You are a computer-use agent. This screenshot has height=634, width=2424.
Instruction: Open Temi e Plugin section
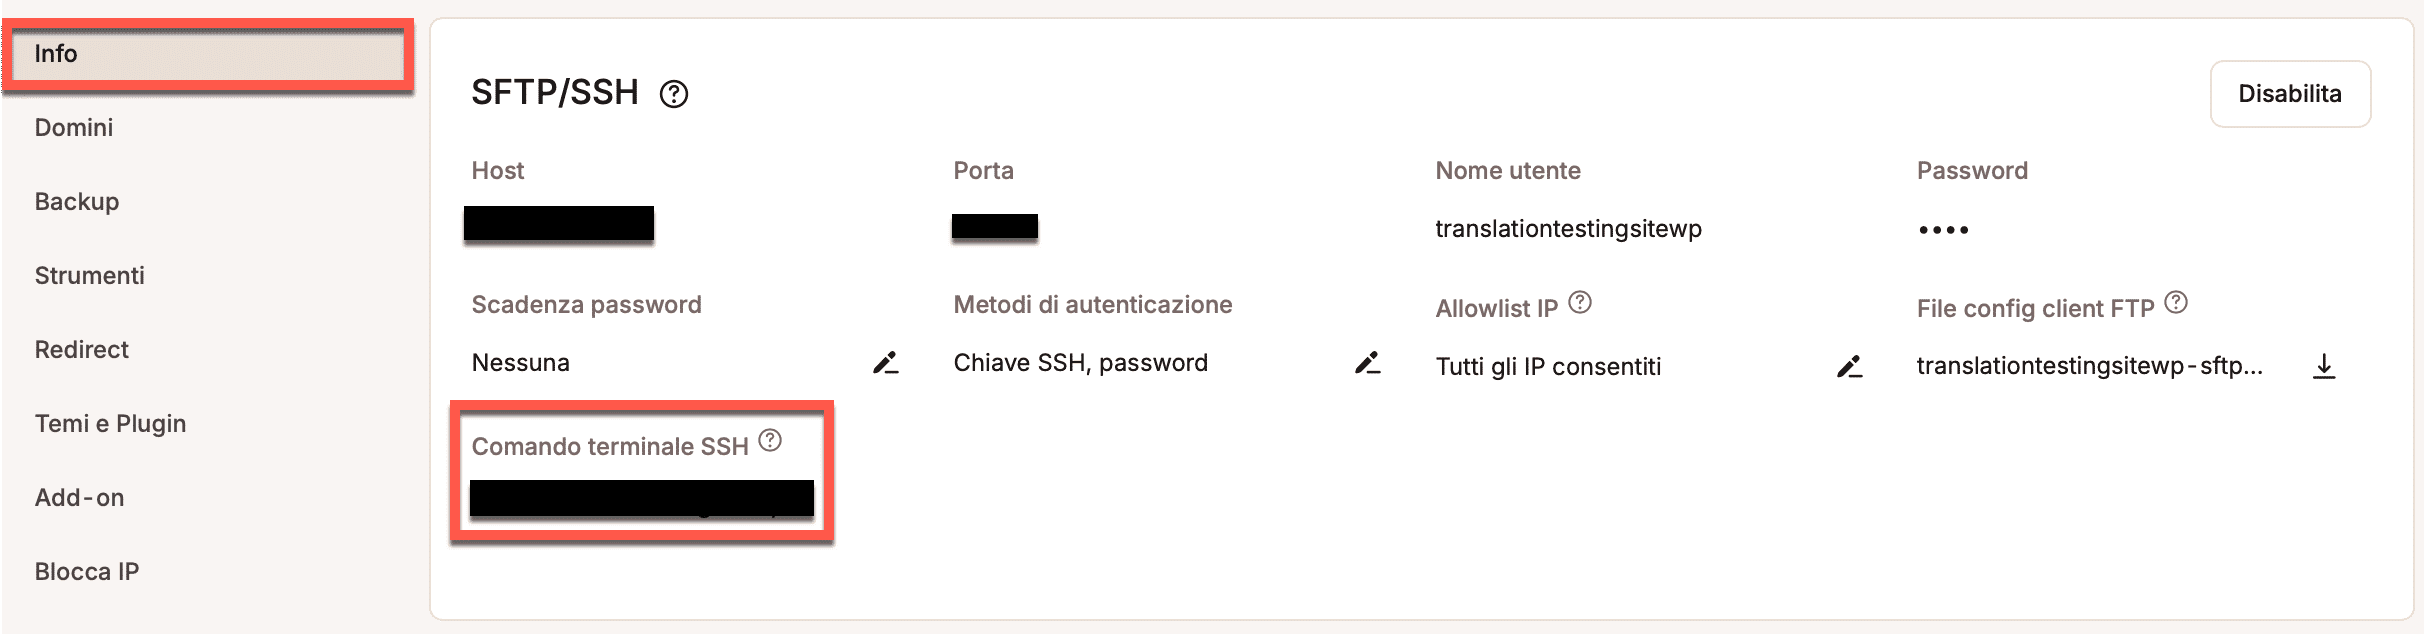click(x=111, y=424)
